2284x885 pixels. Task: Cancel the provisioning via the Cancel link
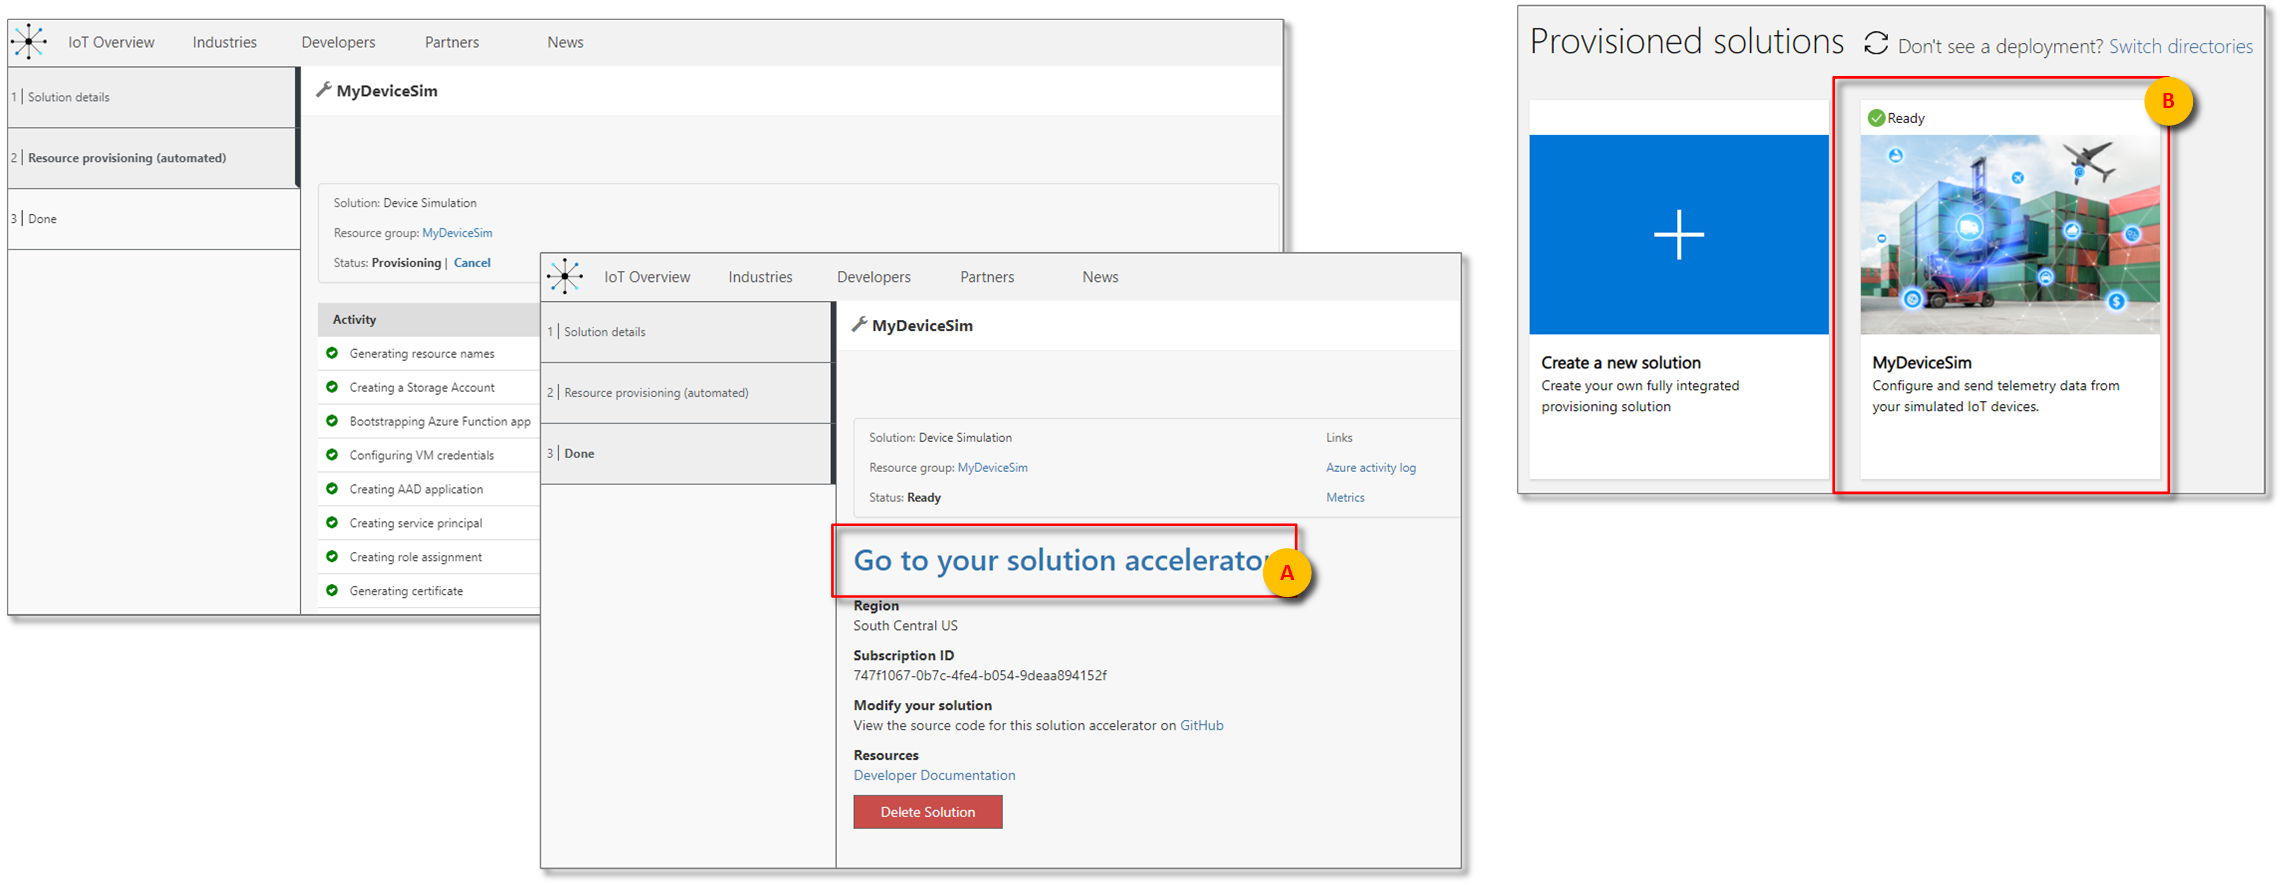472,263
